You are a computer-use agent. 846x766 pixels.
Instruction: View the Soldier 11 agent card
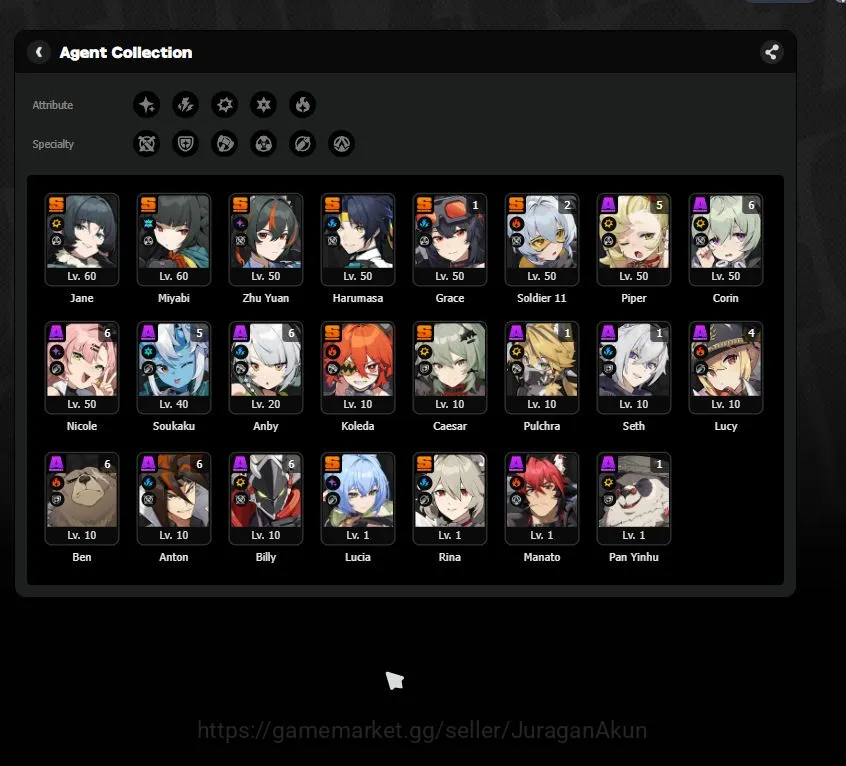542,240
